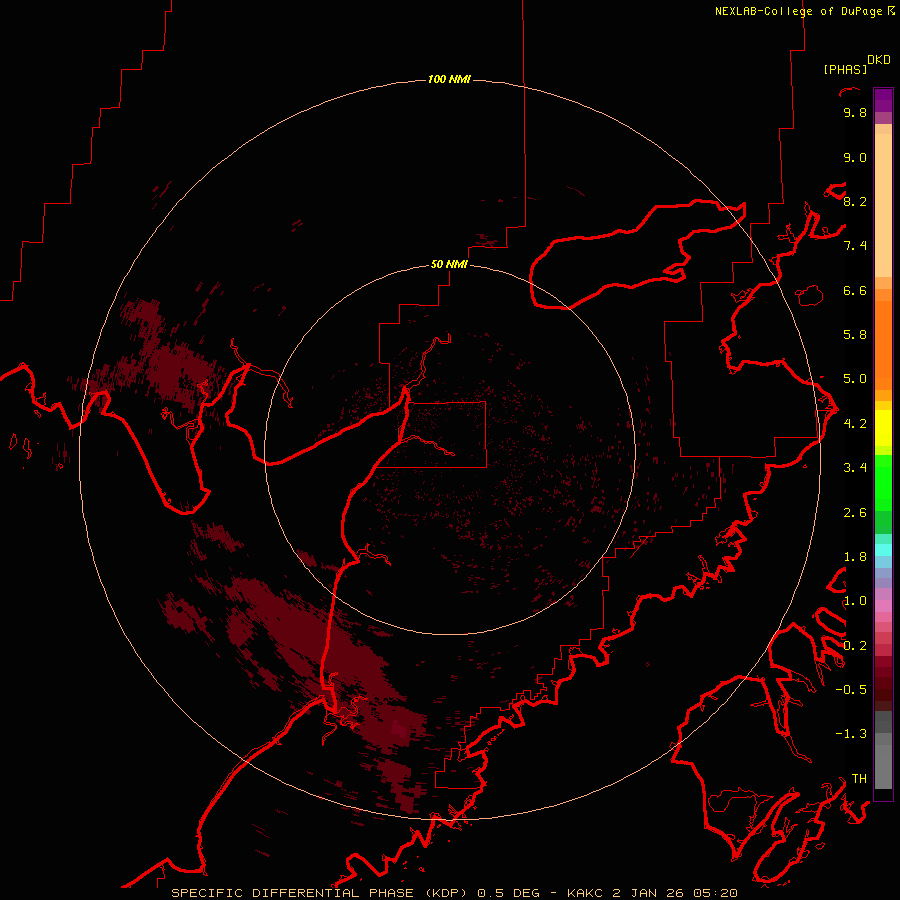Click the -0.5 value on the color scale
This screenshot has height=900, width=900.
[x=851, y=690]
